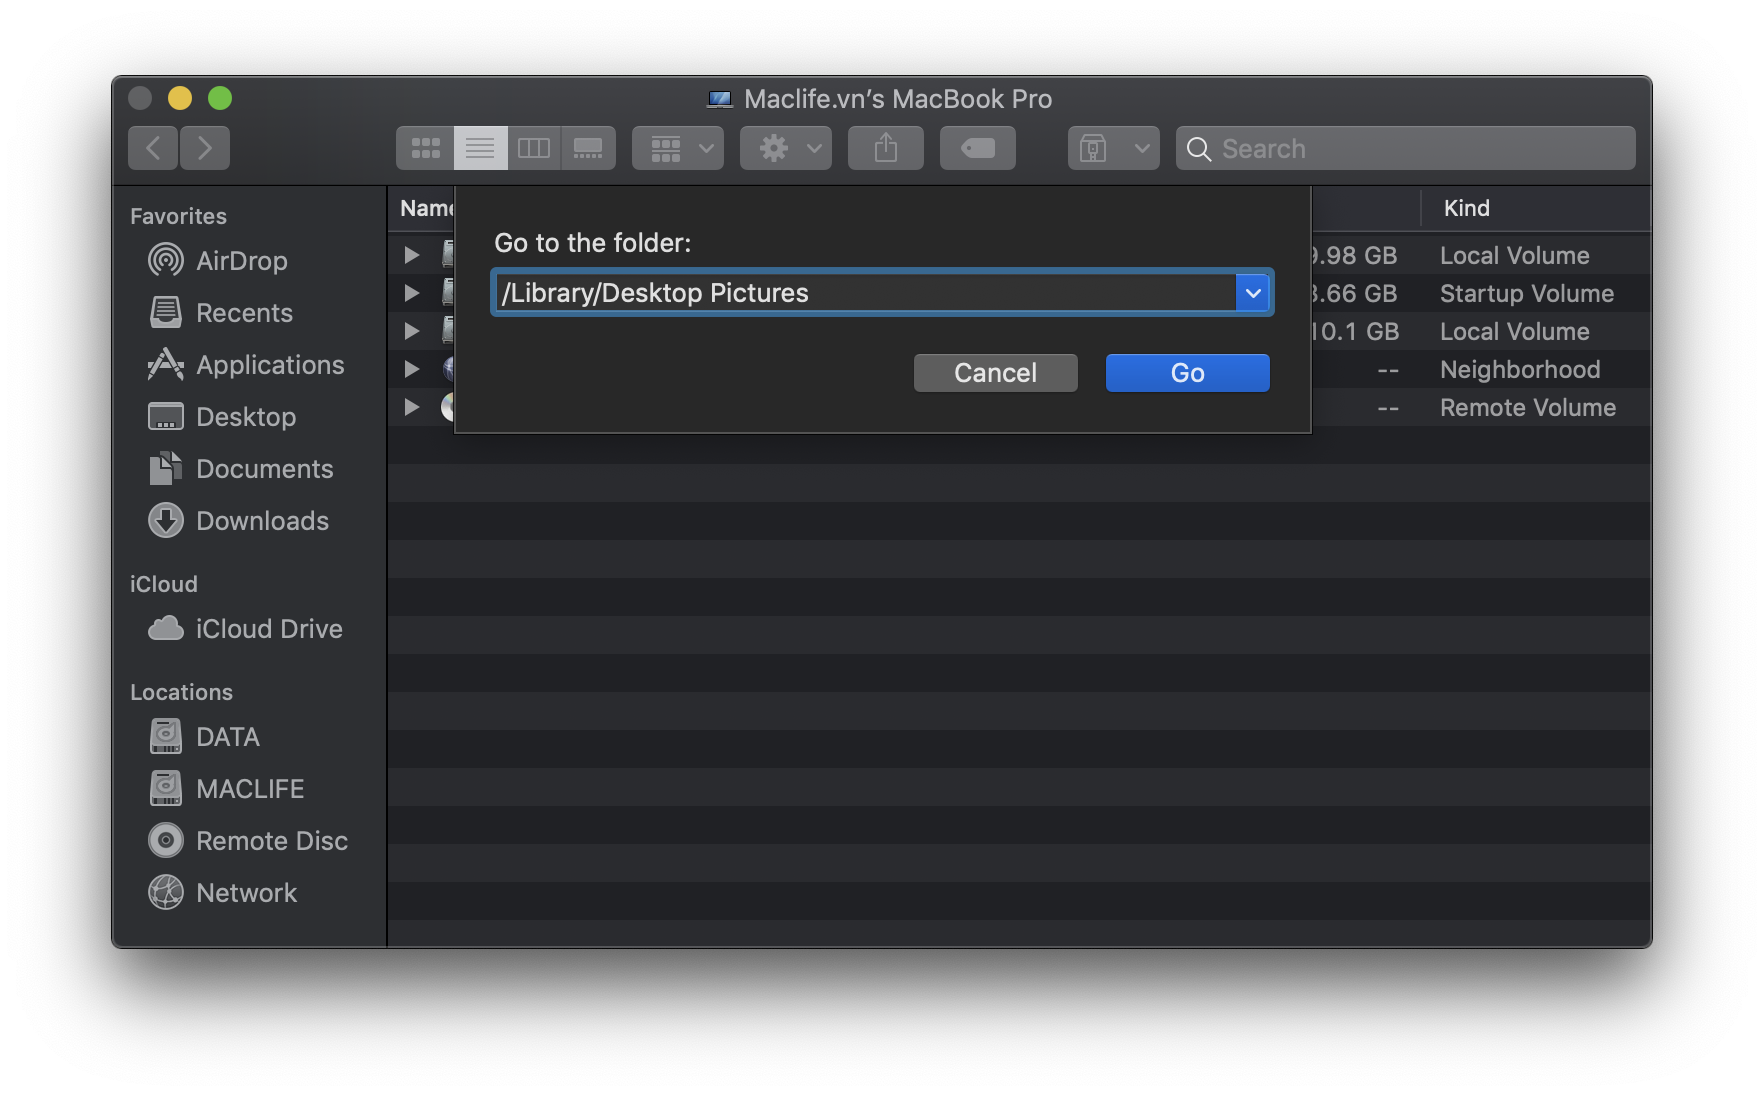Open AirDrop in the sidebar
The image size is (1764, 1096).
(x=241, y=261)
